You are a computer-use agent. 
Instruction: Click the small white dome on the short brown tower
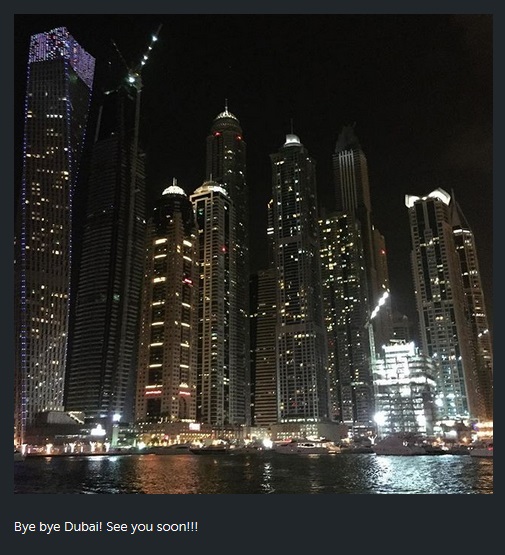click(174, 189)
